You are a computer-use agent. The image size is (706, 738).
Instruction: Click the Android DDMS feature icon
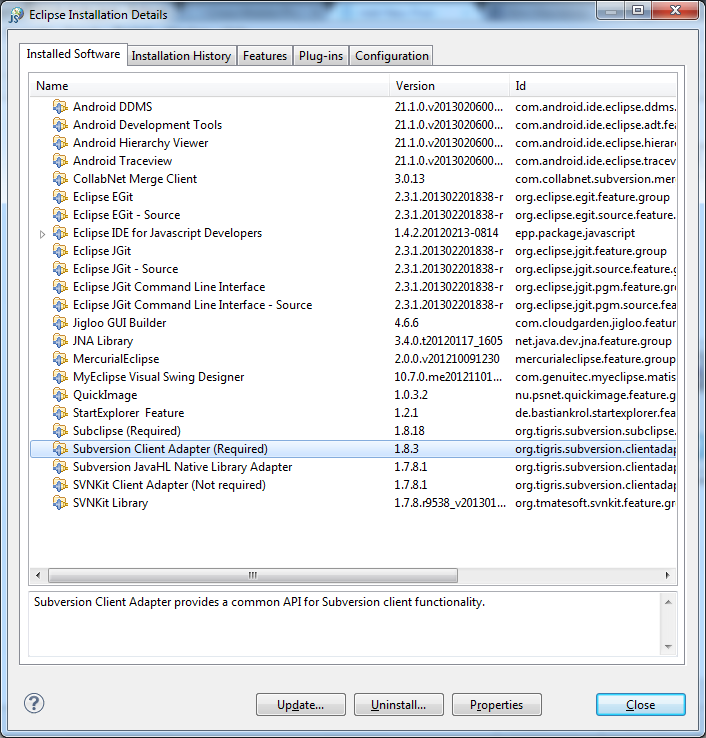tap(60, 107)
